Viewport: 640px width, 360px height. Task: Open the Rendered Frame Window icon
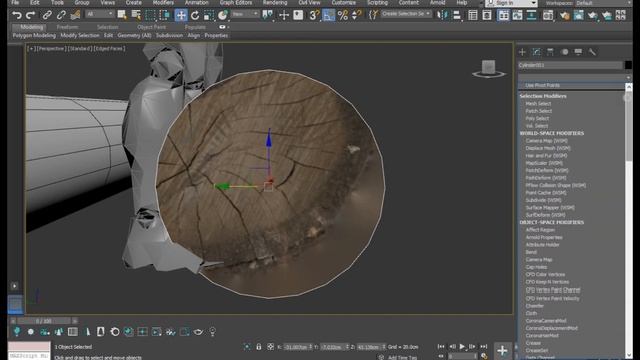point(578,16)
